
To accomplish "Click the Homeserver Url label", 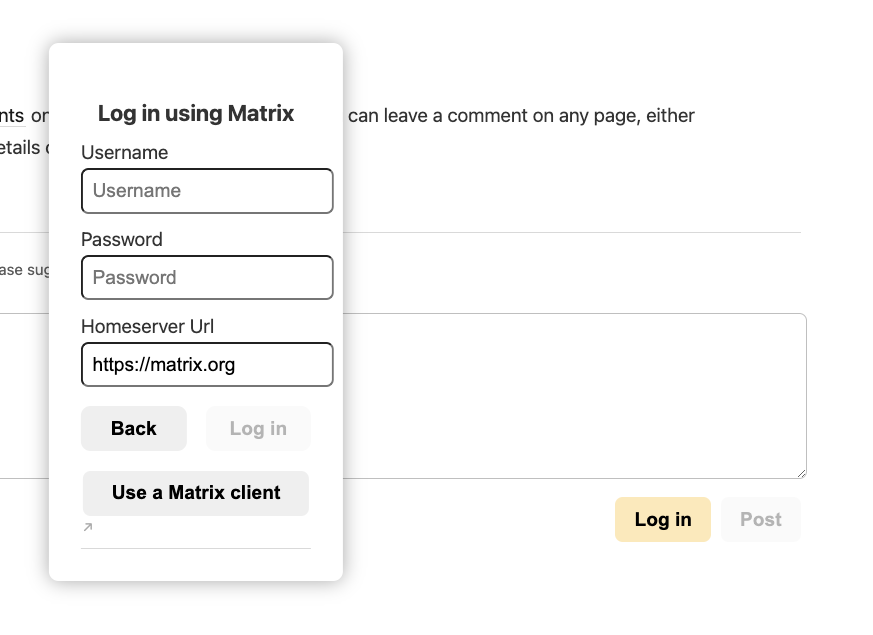I will 148,326.
